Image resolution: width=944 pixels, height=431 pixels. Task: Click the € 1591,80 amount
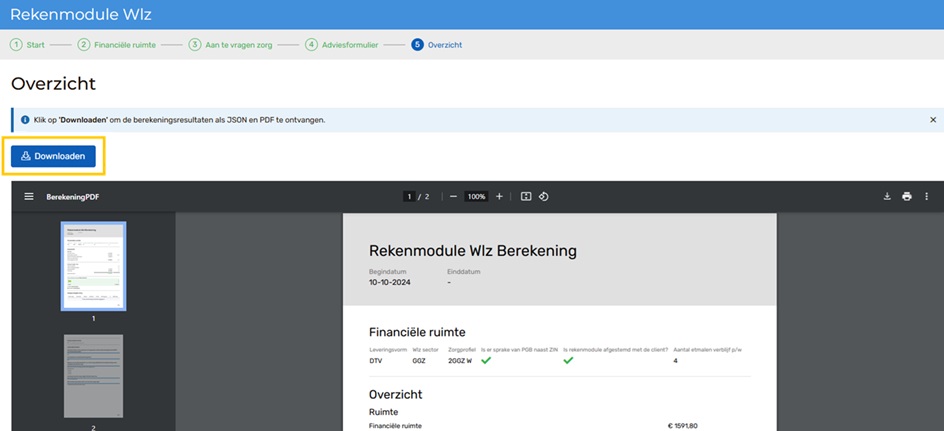(x=683, y=426)
